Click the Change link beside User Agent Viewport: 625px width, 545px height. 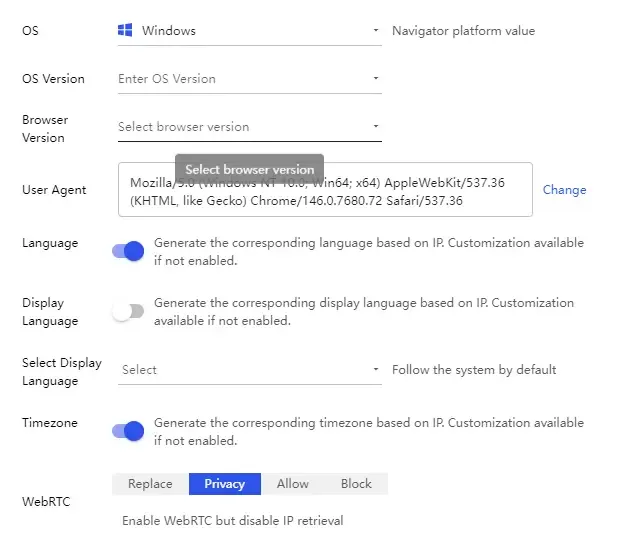(564, 190)
